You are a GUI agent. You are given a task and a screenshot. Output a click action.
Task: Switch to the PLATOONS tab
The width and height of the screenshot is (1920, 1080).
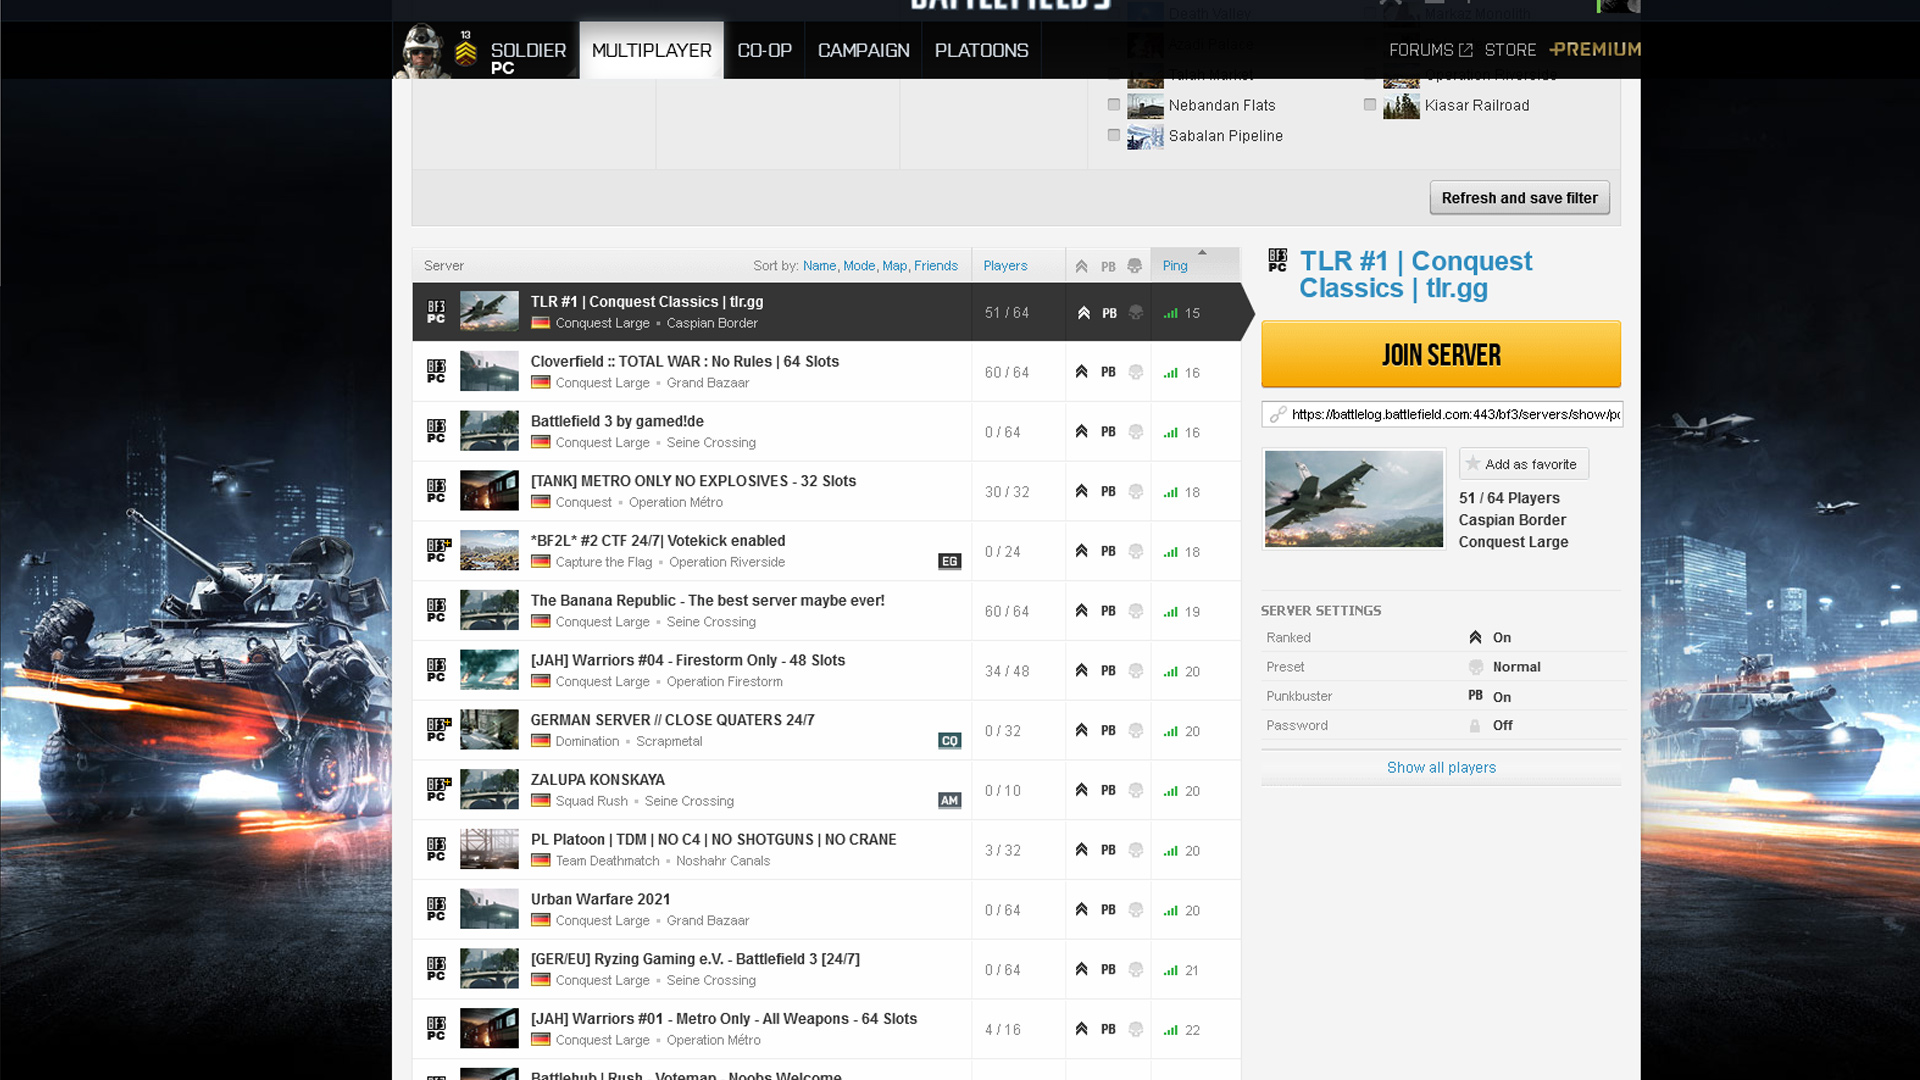[981, 50]
